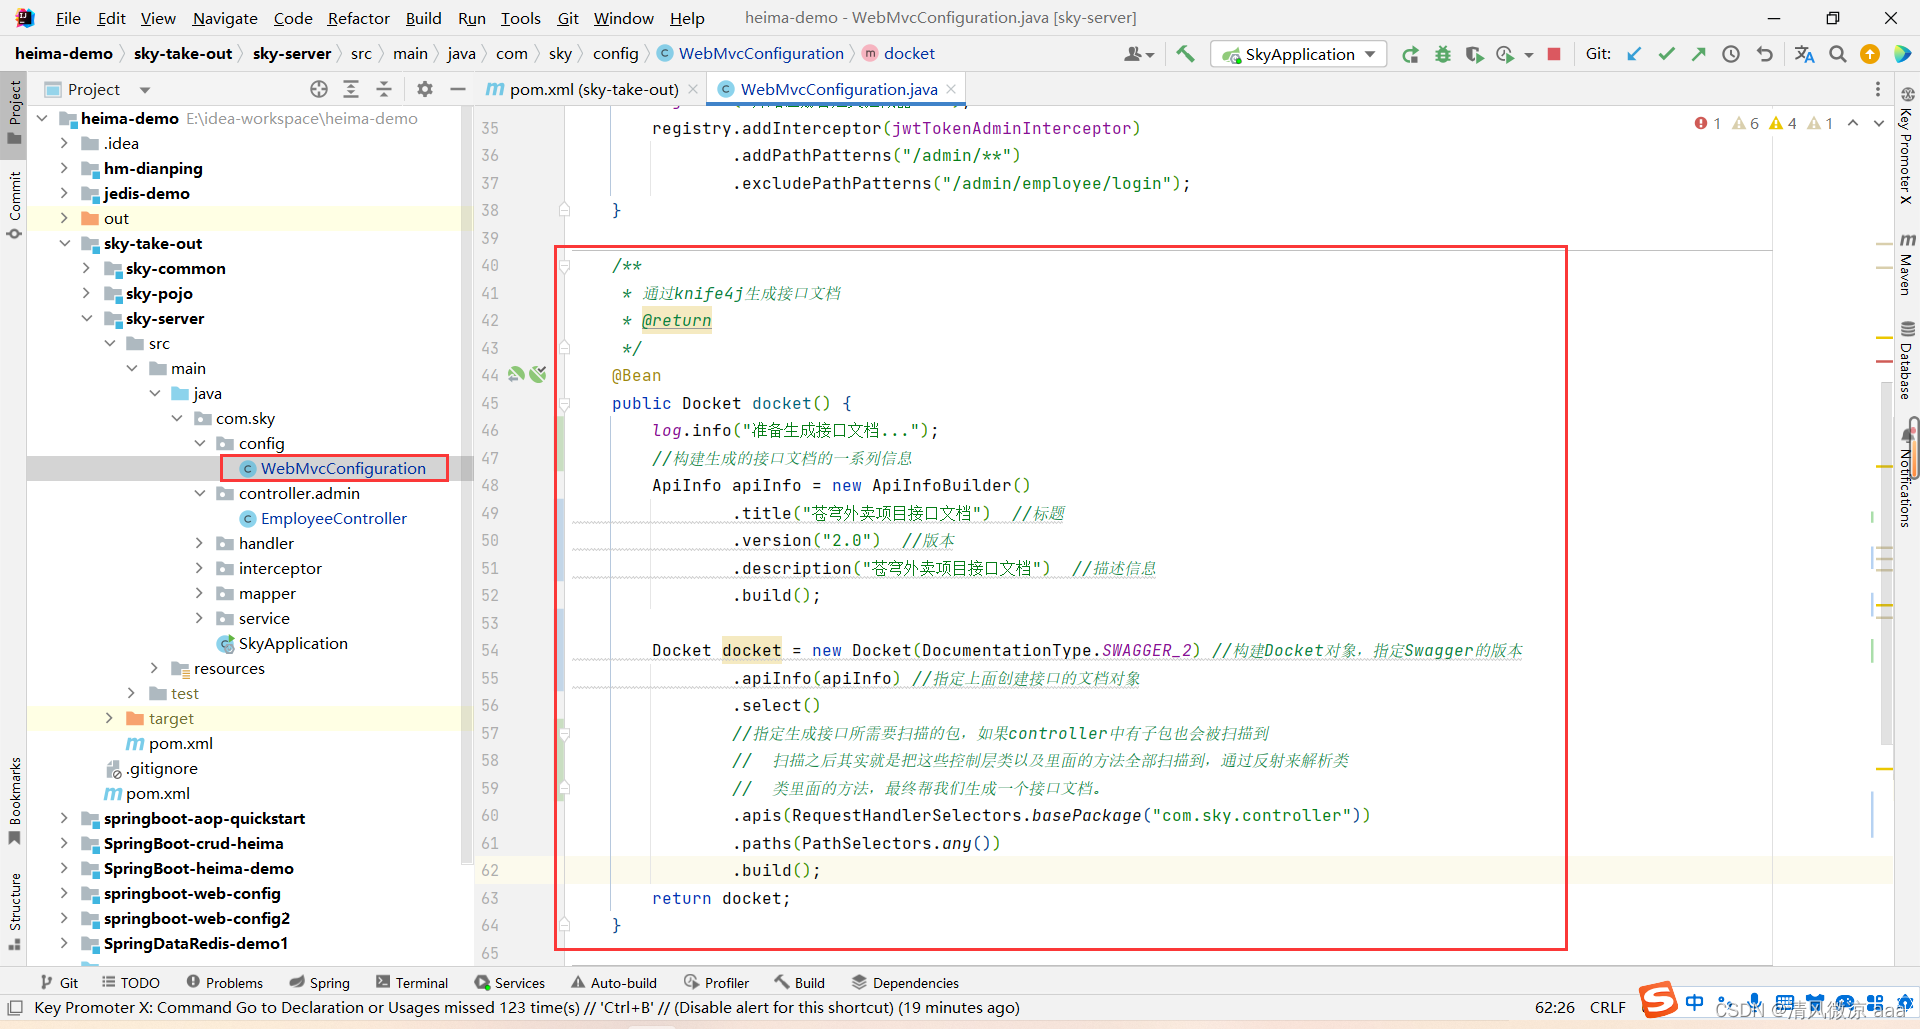Click the errors and warnings inspection widget
The height and width of the screenshot is (1029, 1920).
pyautogui.click(x=1764, y=123)
